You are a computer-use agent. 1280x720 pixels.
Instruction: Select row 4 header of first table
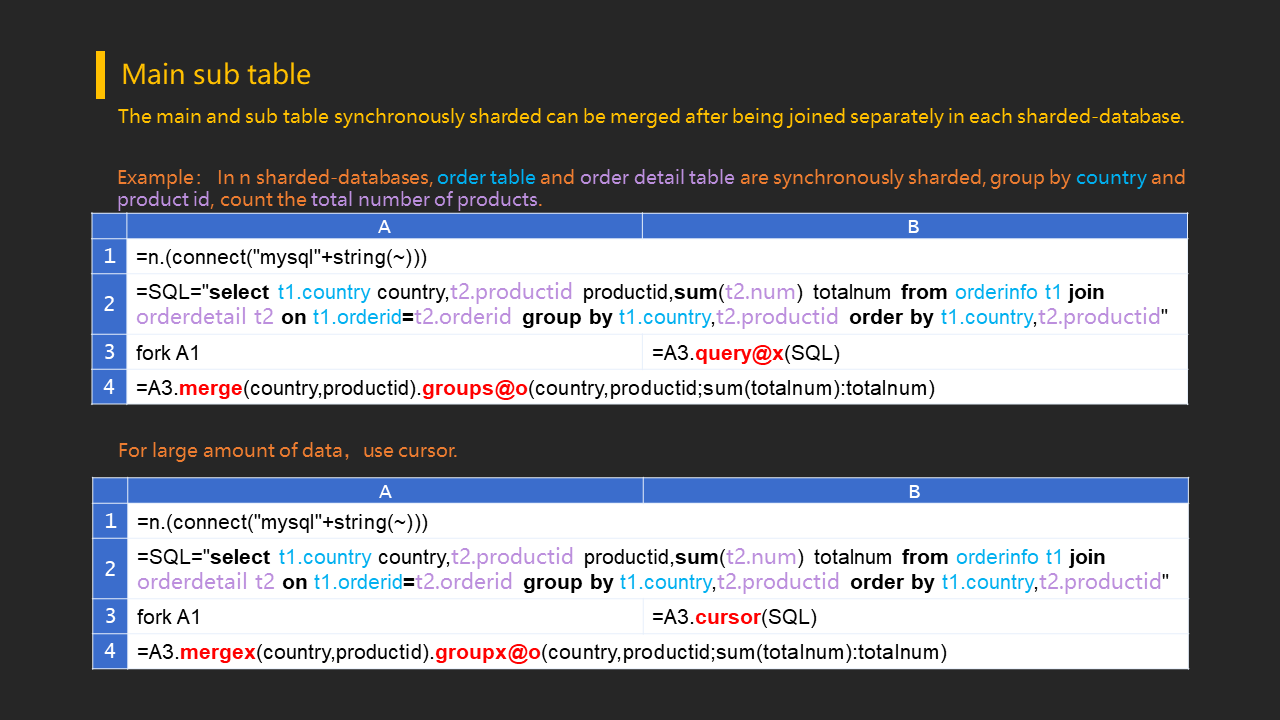109,387
